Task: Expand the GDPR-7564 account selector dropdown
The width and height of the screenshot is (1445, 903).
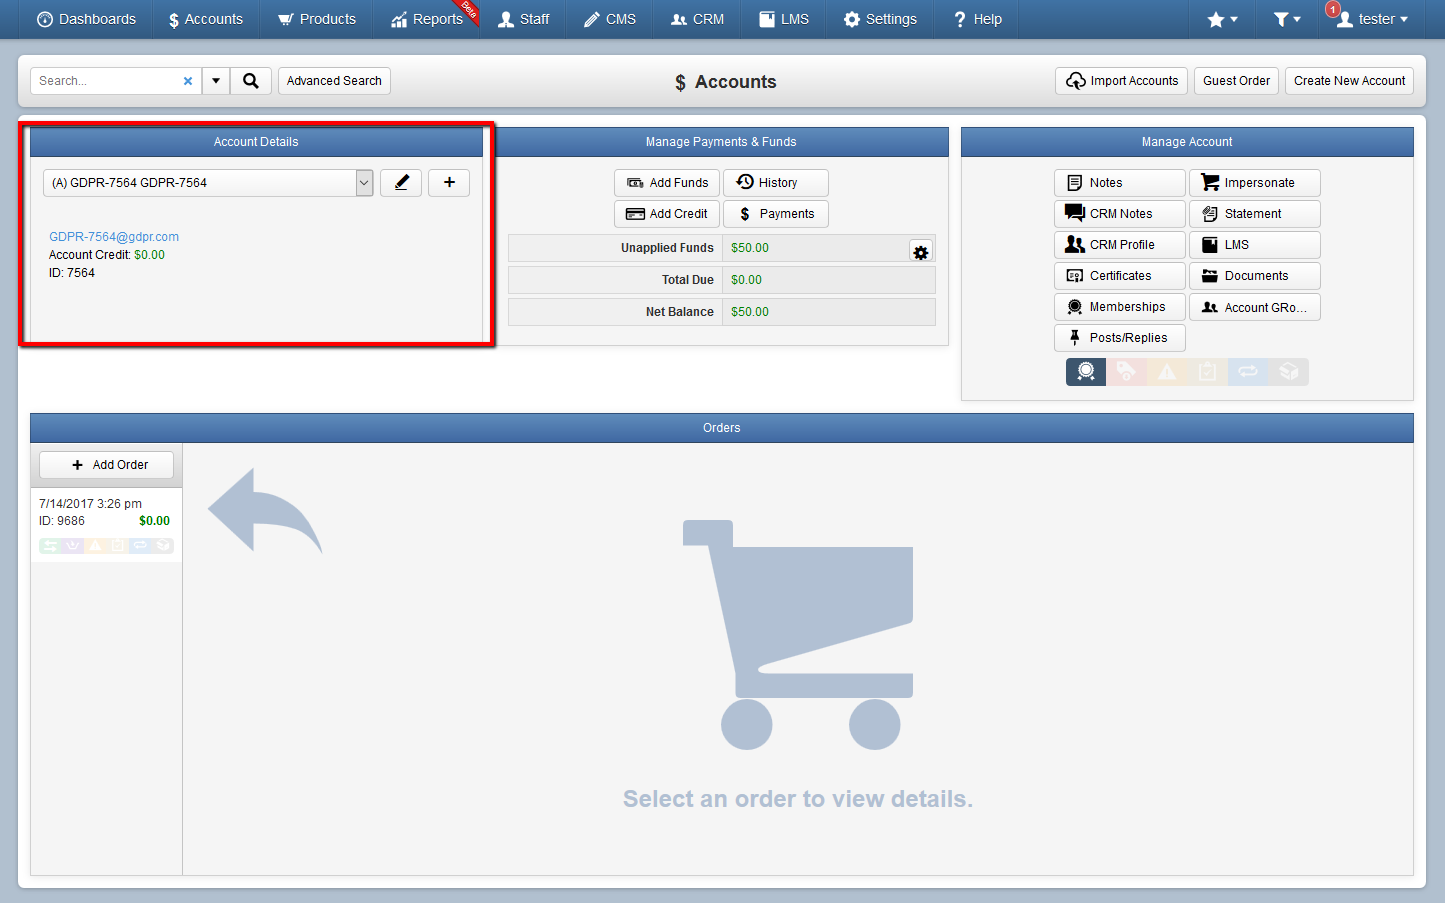Action: (208, 183)
